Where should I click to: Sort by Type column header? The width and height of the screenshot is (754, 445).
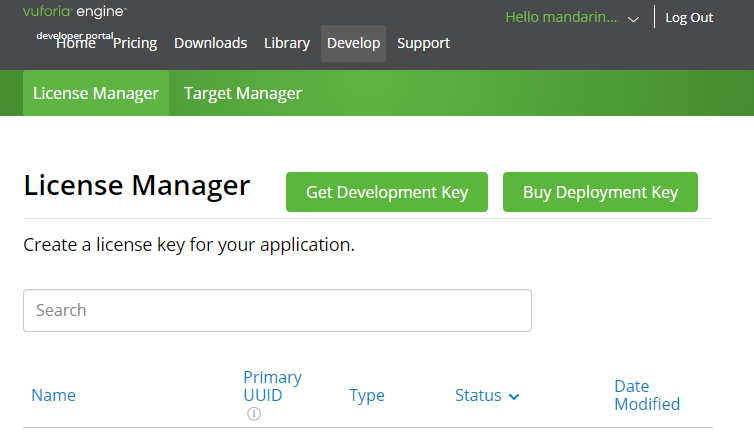point(367,395)
